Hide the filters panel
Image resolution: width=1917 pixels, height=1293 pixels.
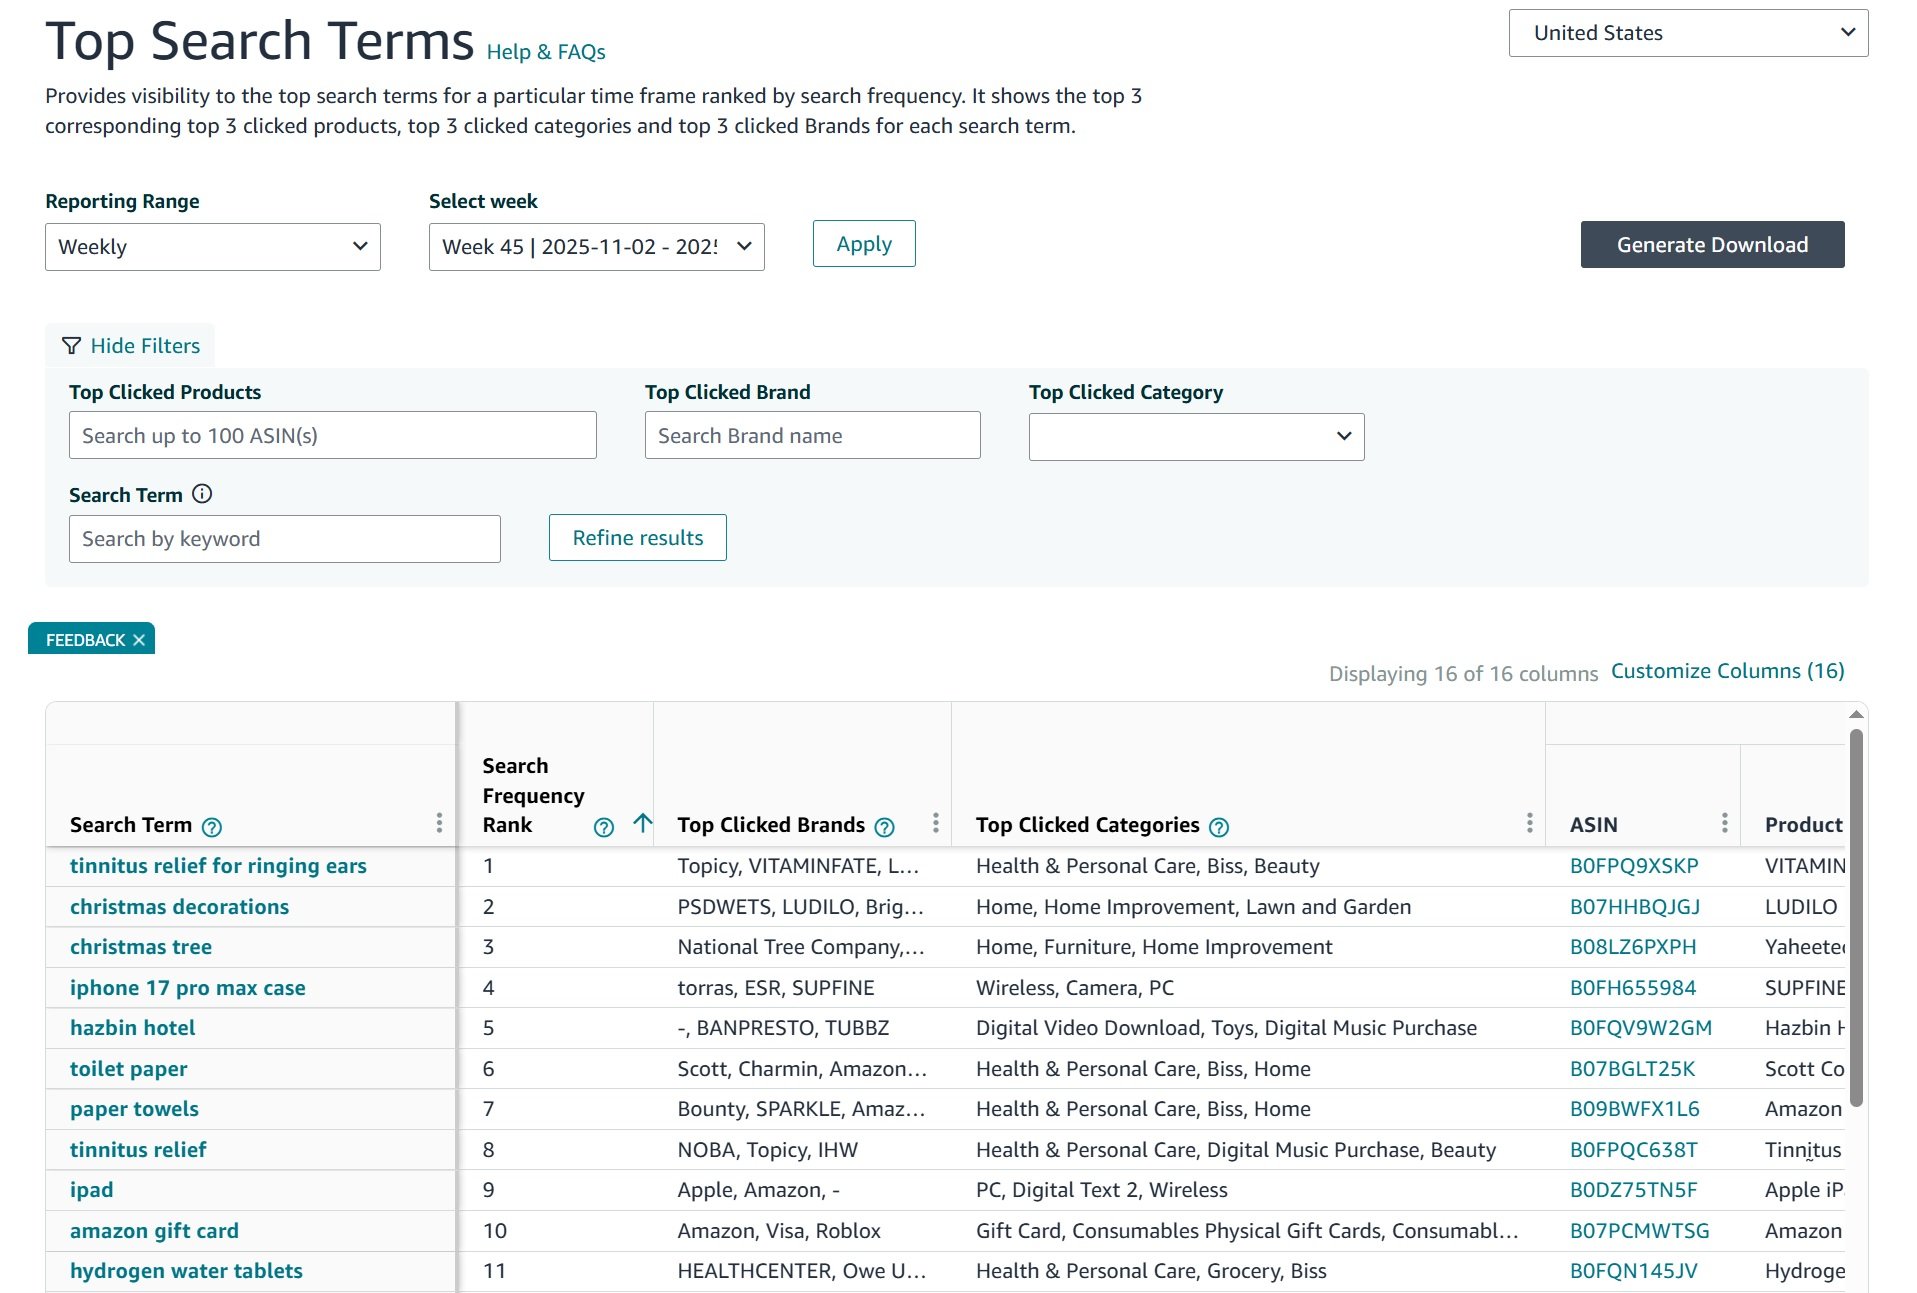pos(131,346)
